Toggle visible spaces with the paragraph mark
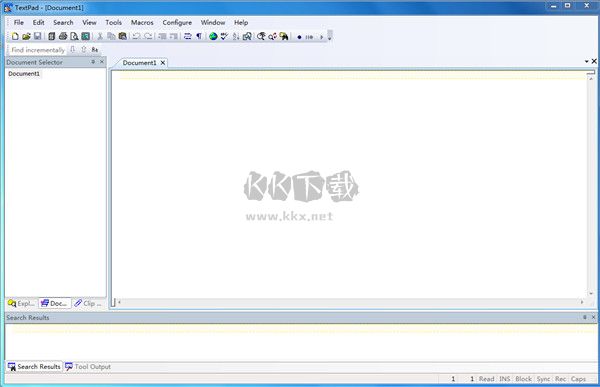 point(199,36)
